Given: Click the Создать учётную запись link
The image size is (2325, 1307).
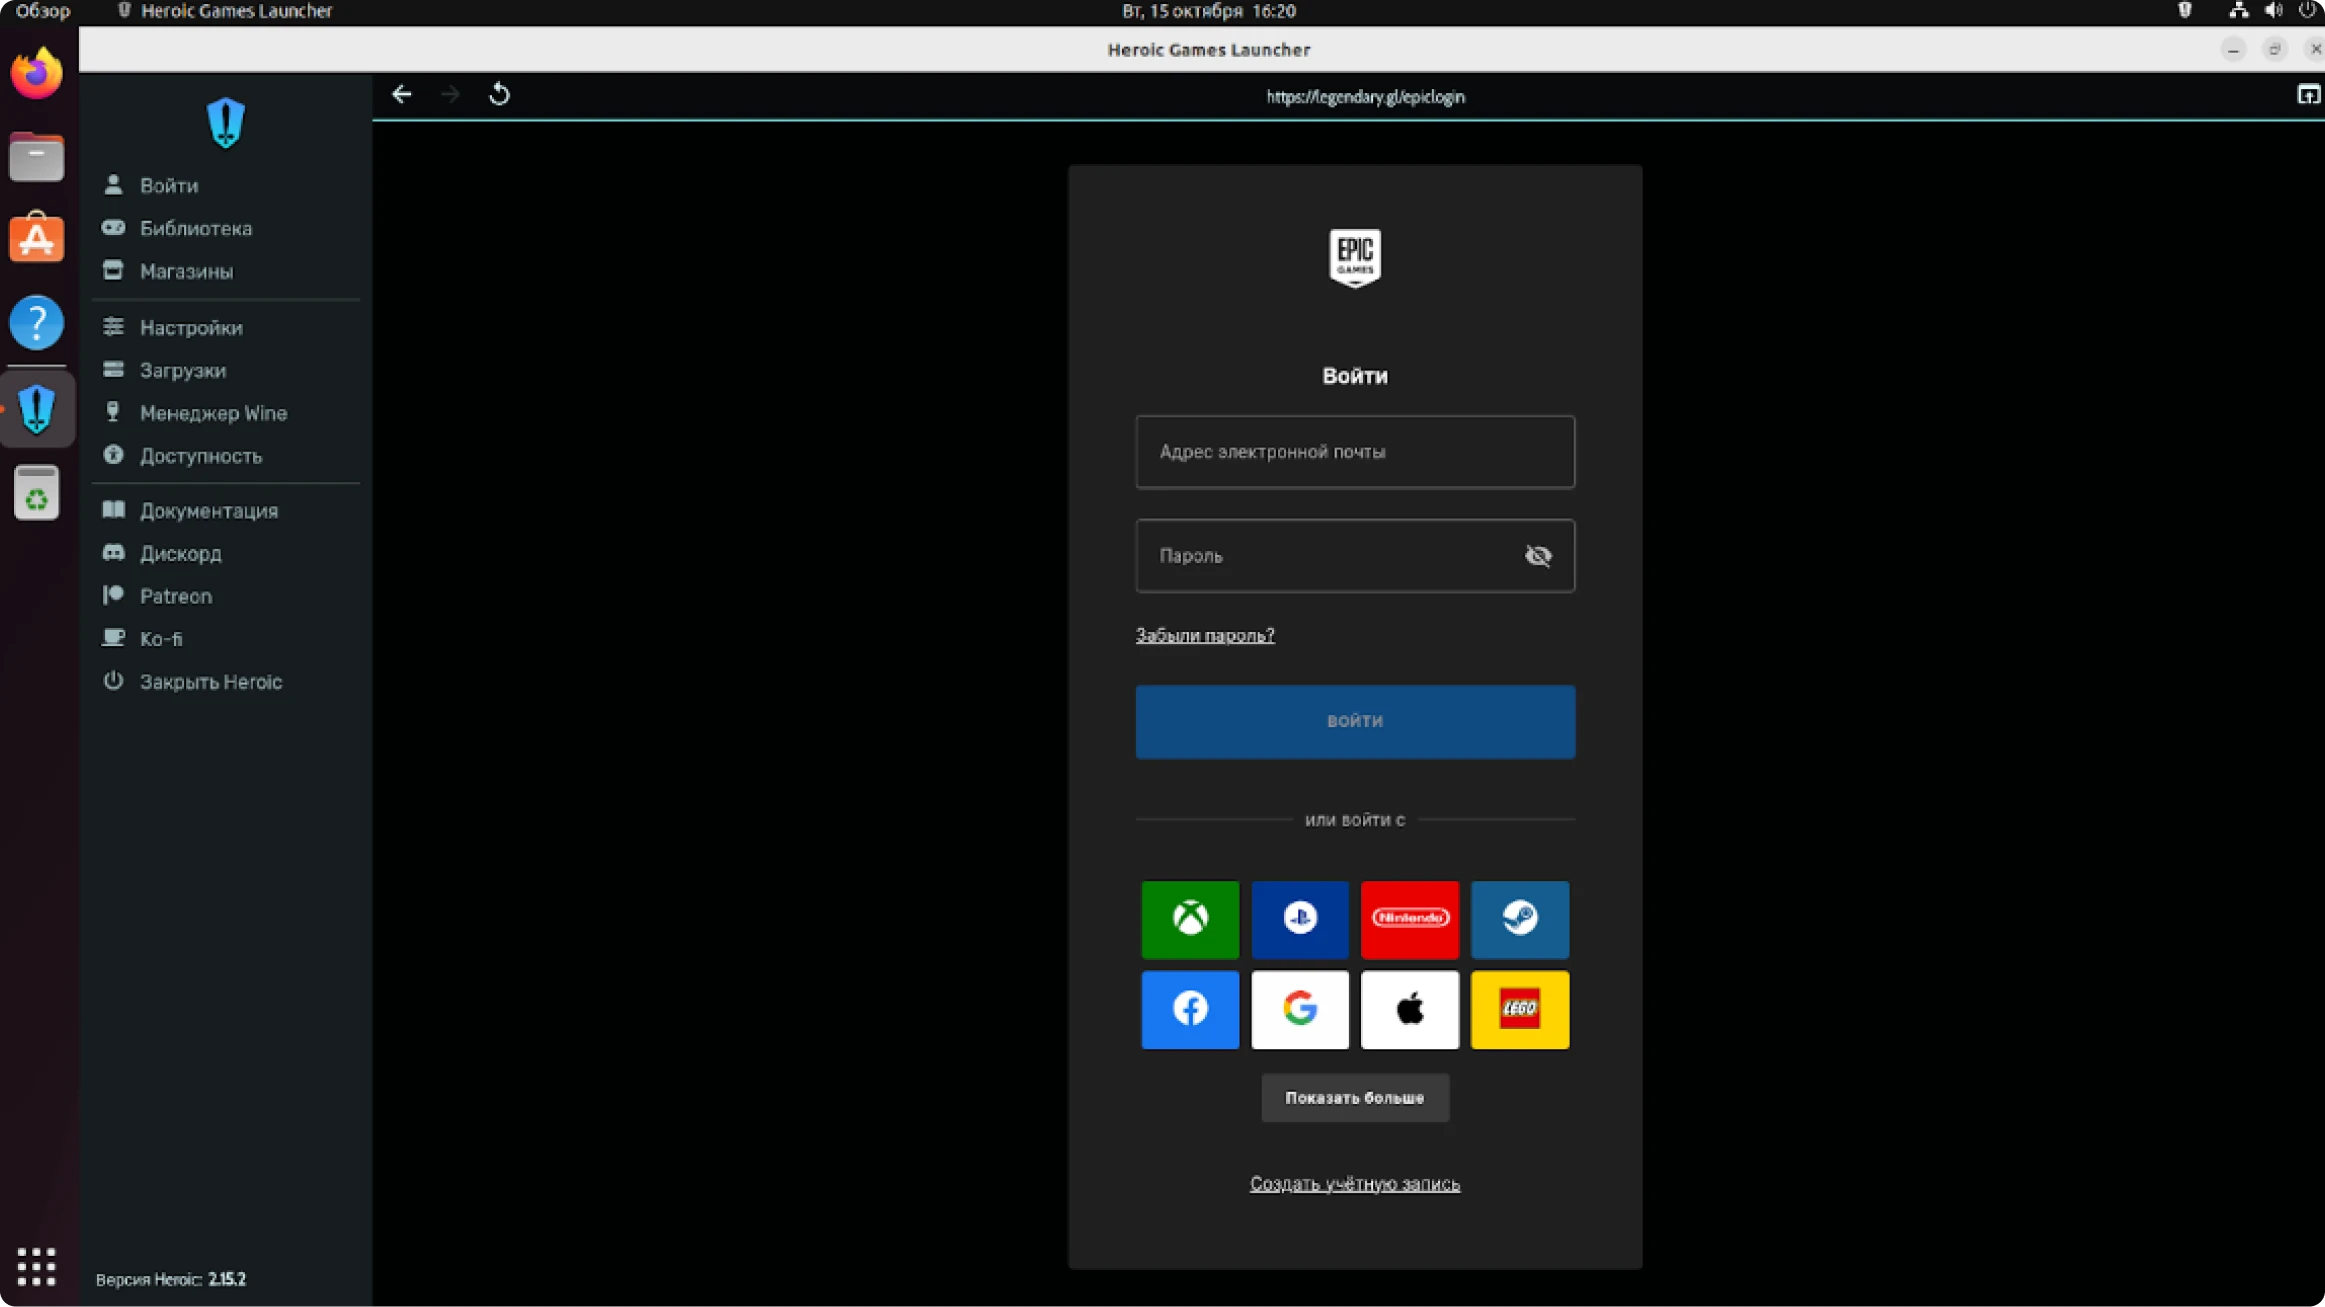Looking at the screenshot, I should (x=1354, y=1183).
